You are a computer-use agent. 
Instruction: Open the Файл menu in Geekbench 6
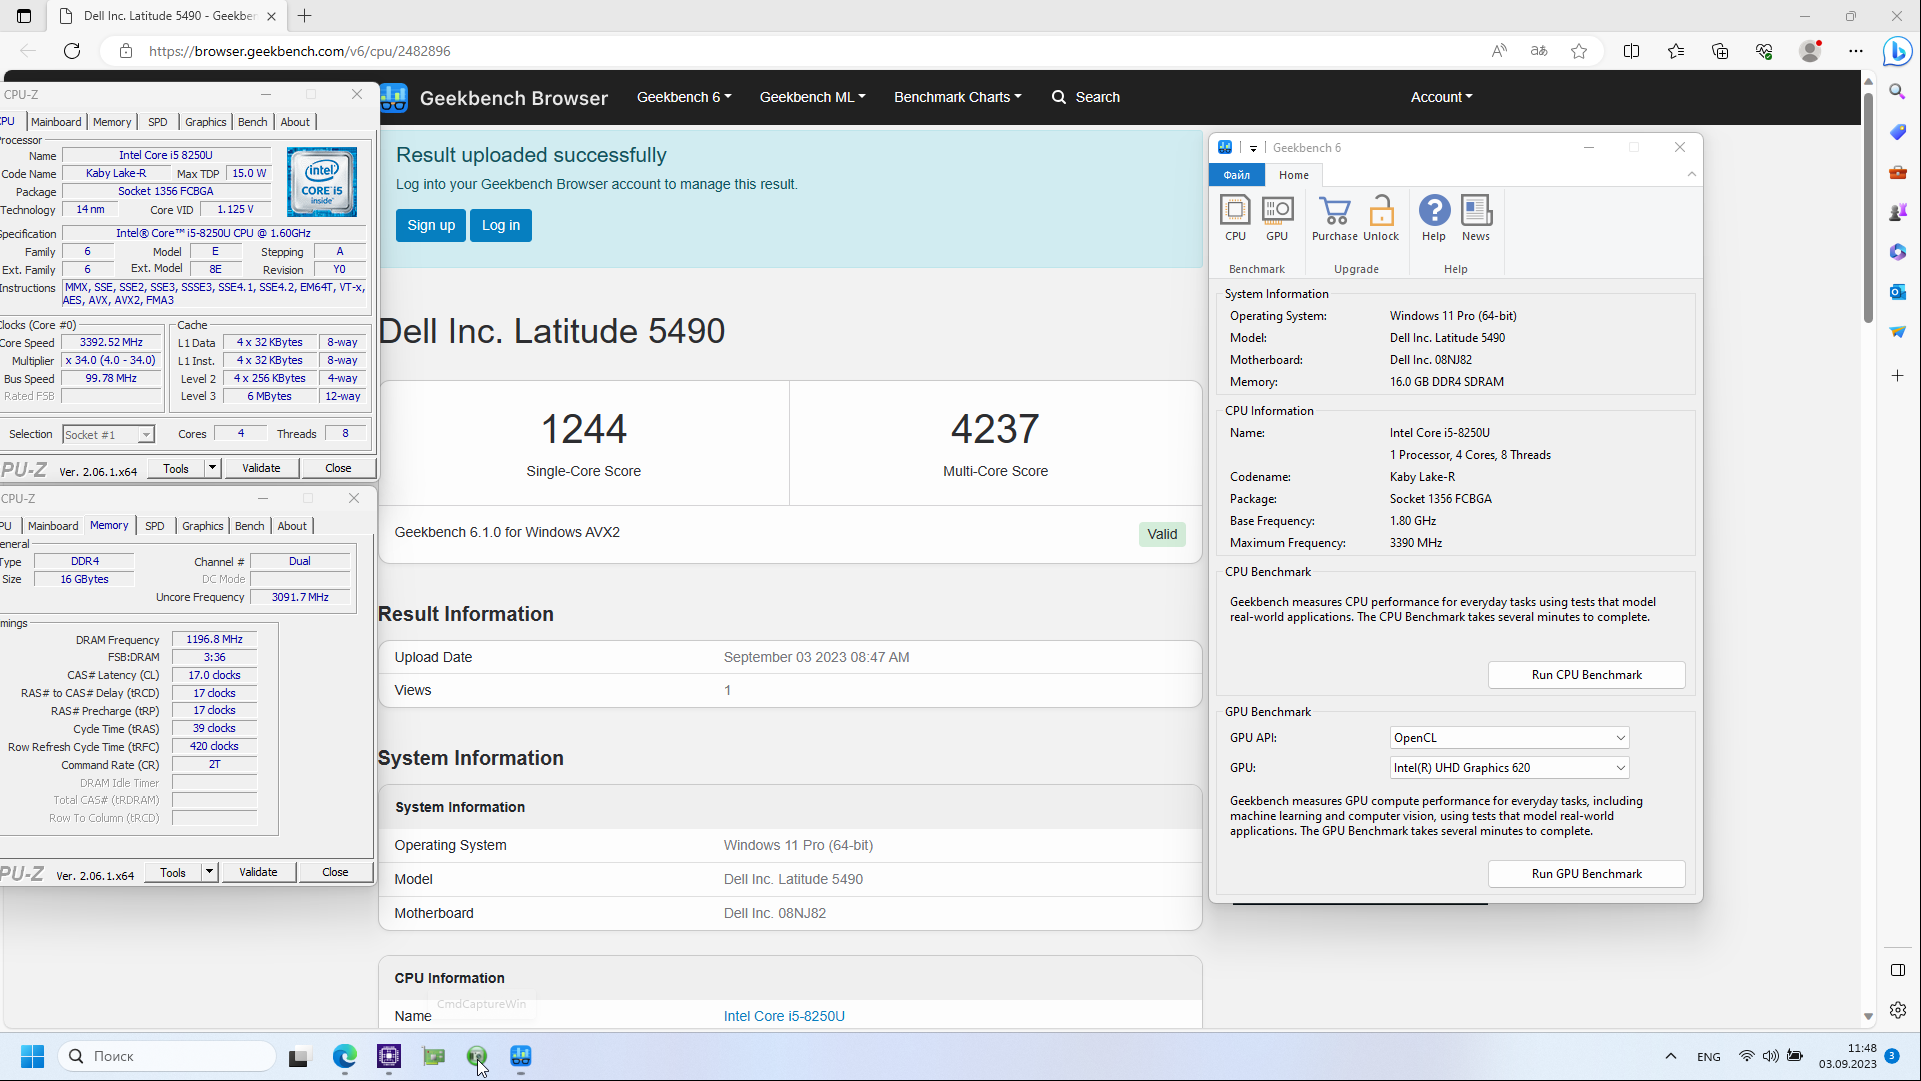click(x=1237, y=175)
